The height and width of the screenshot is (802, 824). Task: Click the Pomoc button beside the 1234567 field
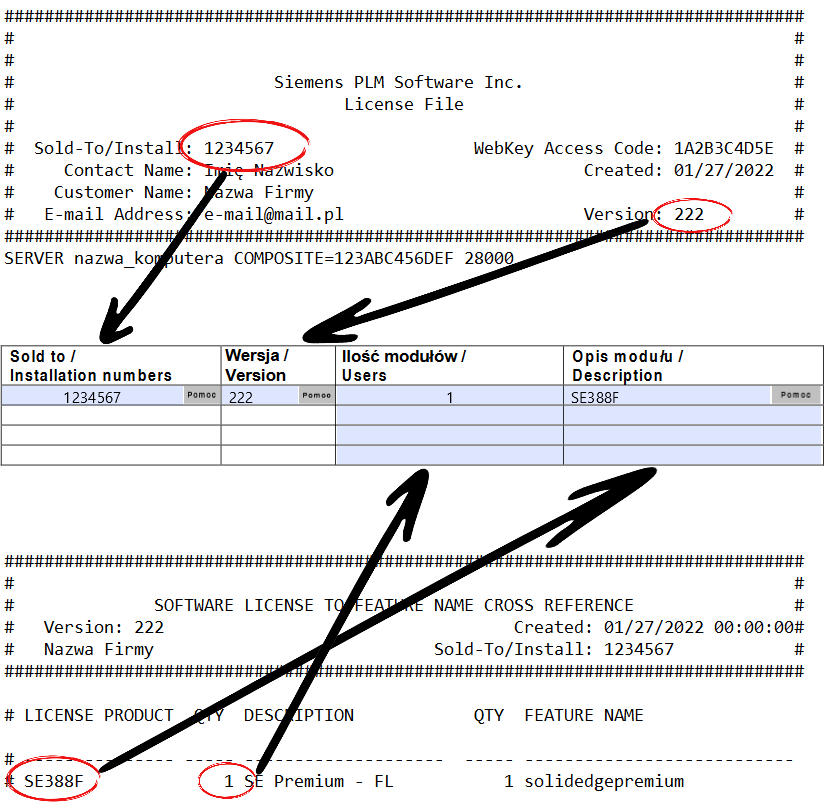[201, 395]
